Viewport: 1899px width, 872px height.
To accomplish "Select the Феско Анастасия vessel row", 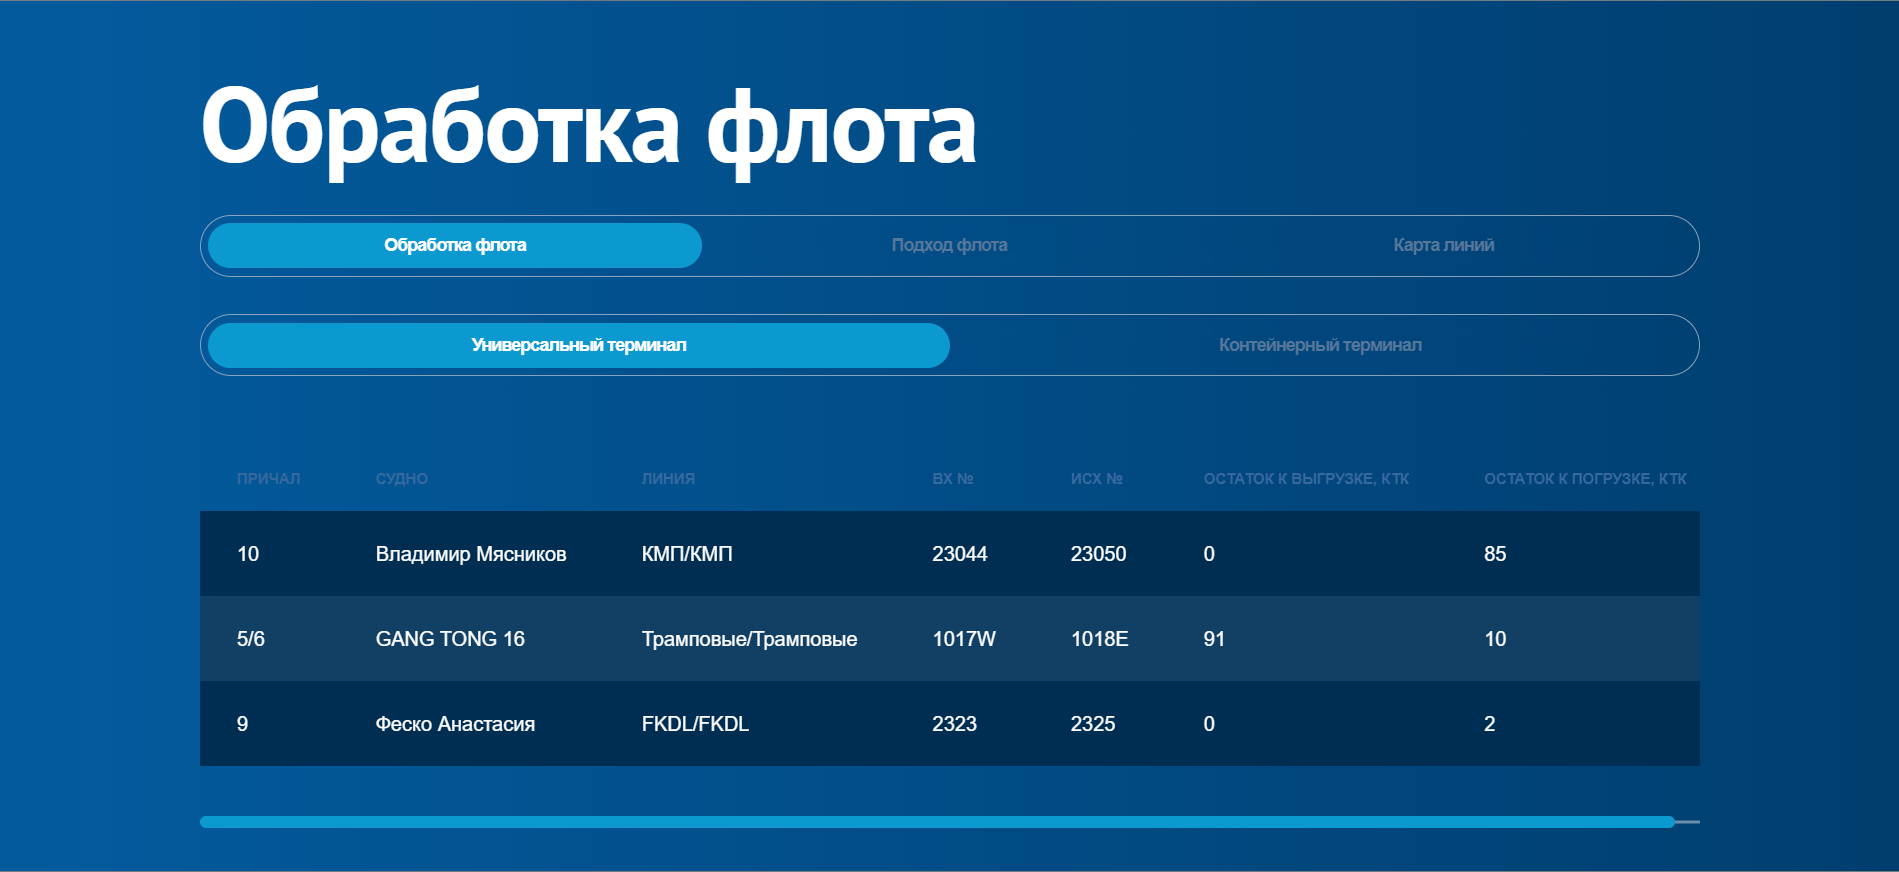I will click(x=950, y=724).
